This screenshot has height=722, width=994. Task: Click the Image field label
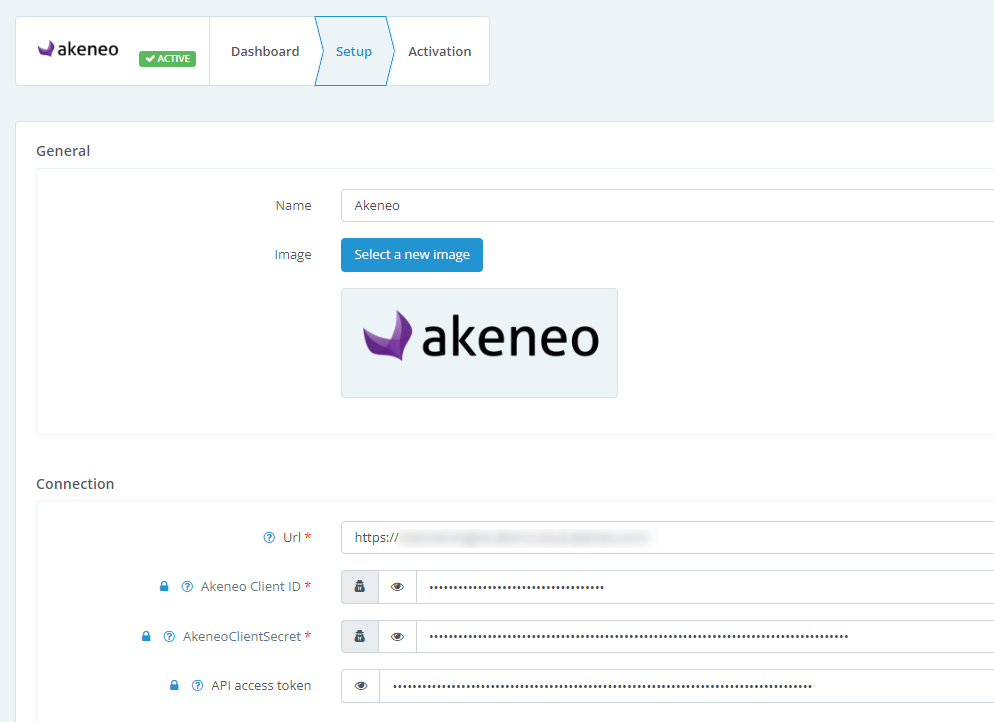(293, 255)
